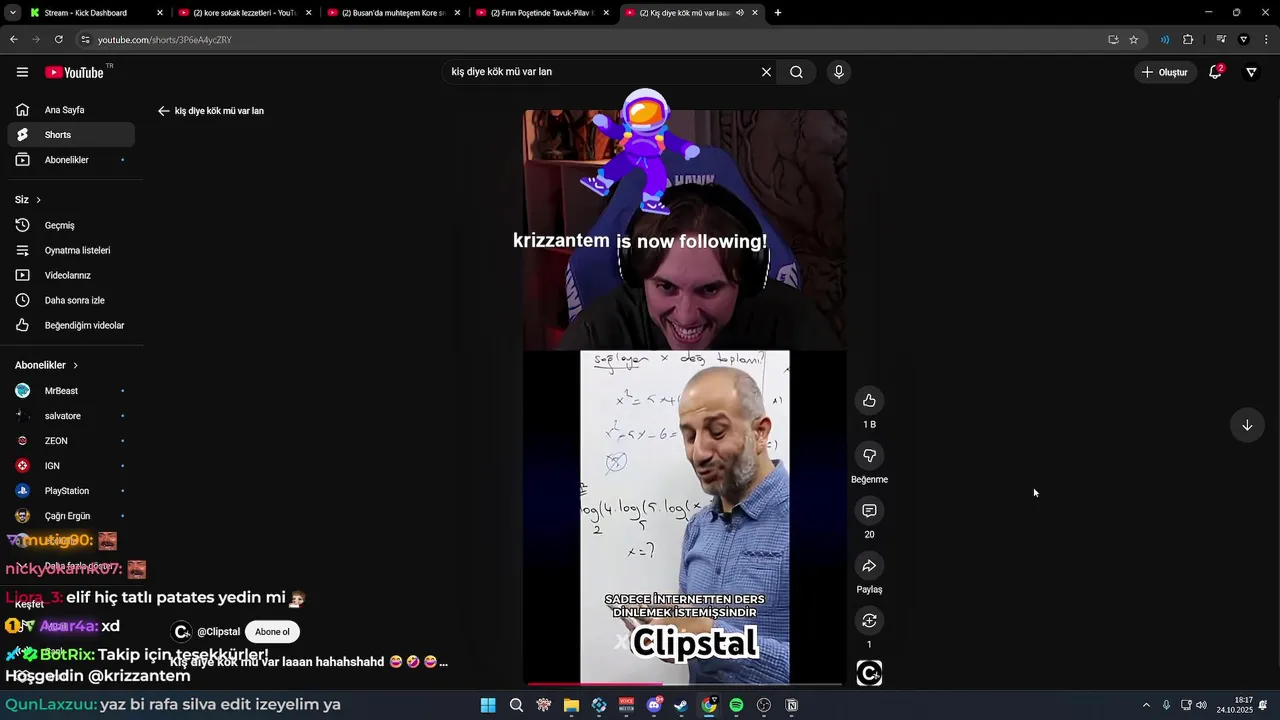Open Daha sonra izle list

(70, 301)
